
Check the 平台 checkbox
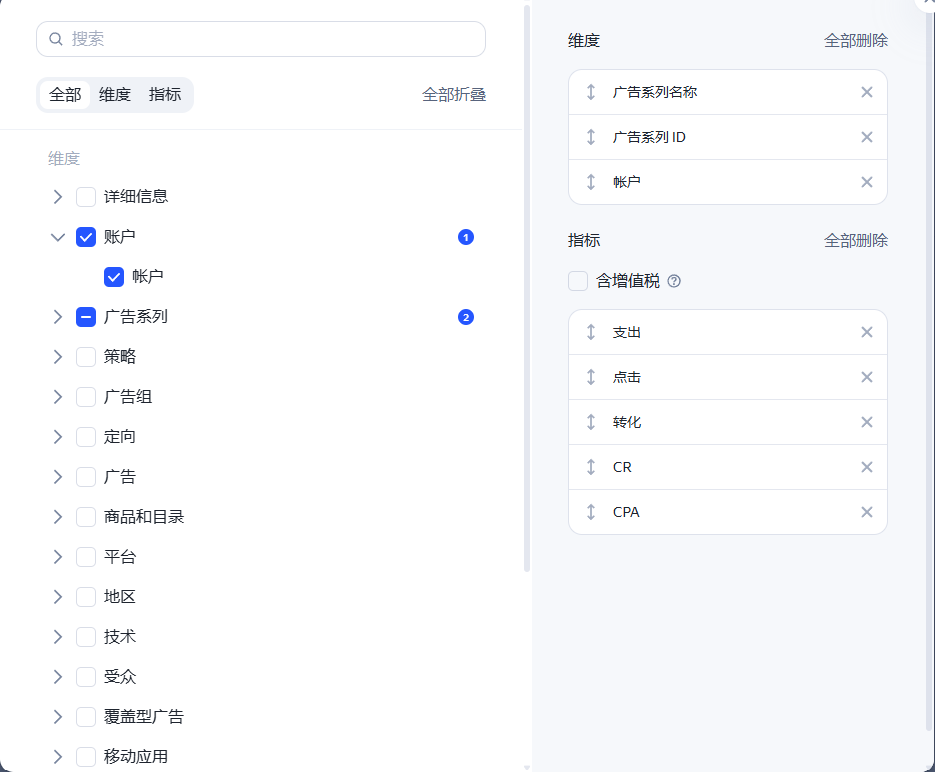86,557
